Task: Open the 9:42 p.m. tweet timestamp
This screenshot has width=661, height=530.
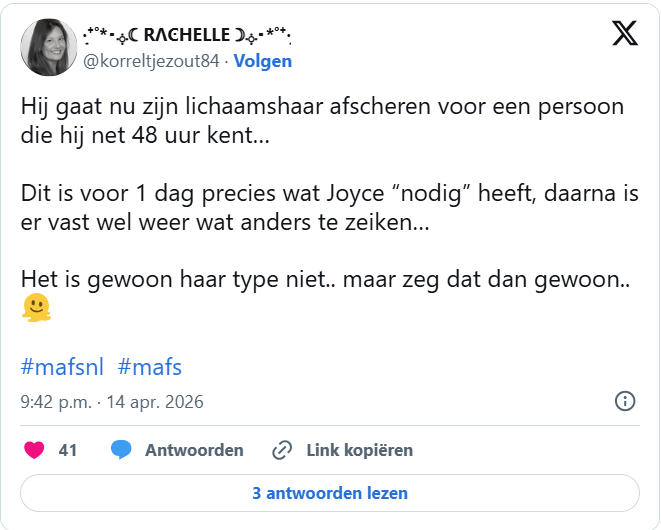Action: (112, 402)
